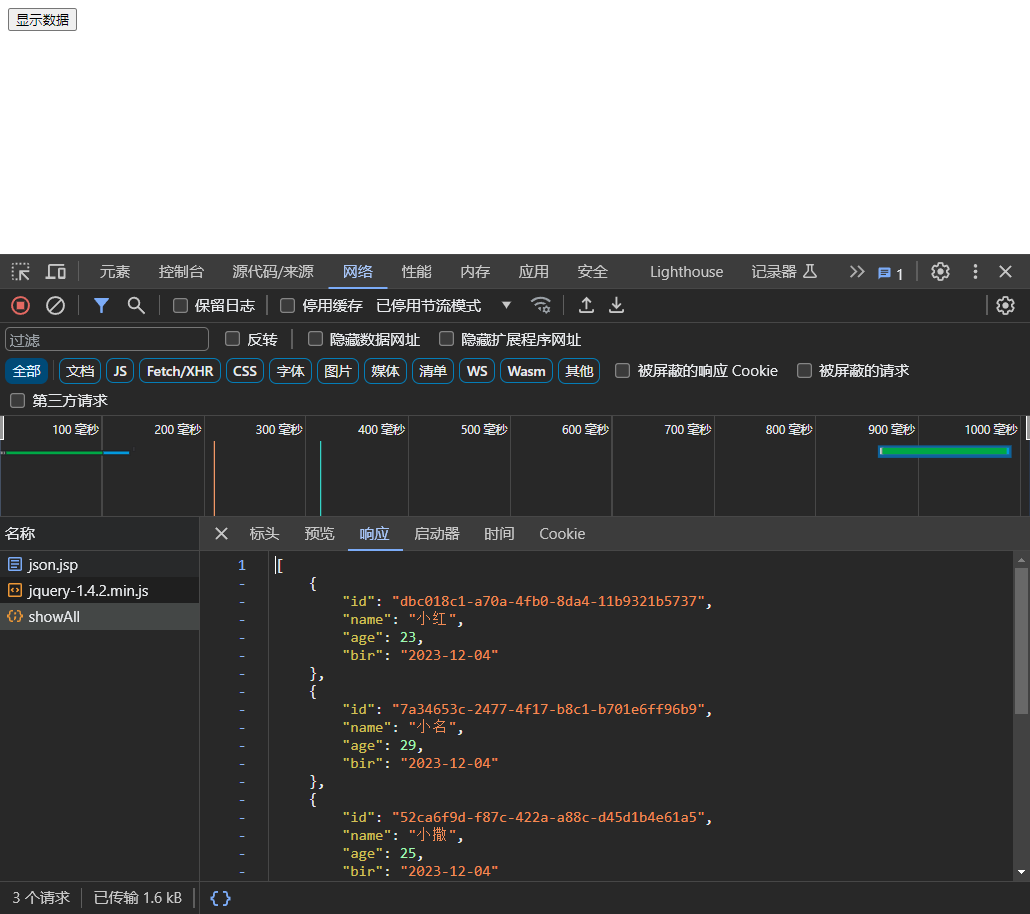Select the showAll request row
Viewport: 1030px width, 914px height.
[x=99, y=617]
